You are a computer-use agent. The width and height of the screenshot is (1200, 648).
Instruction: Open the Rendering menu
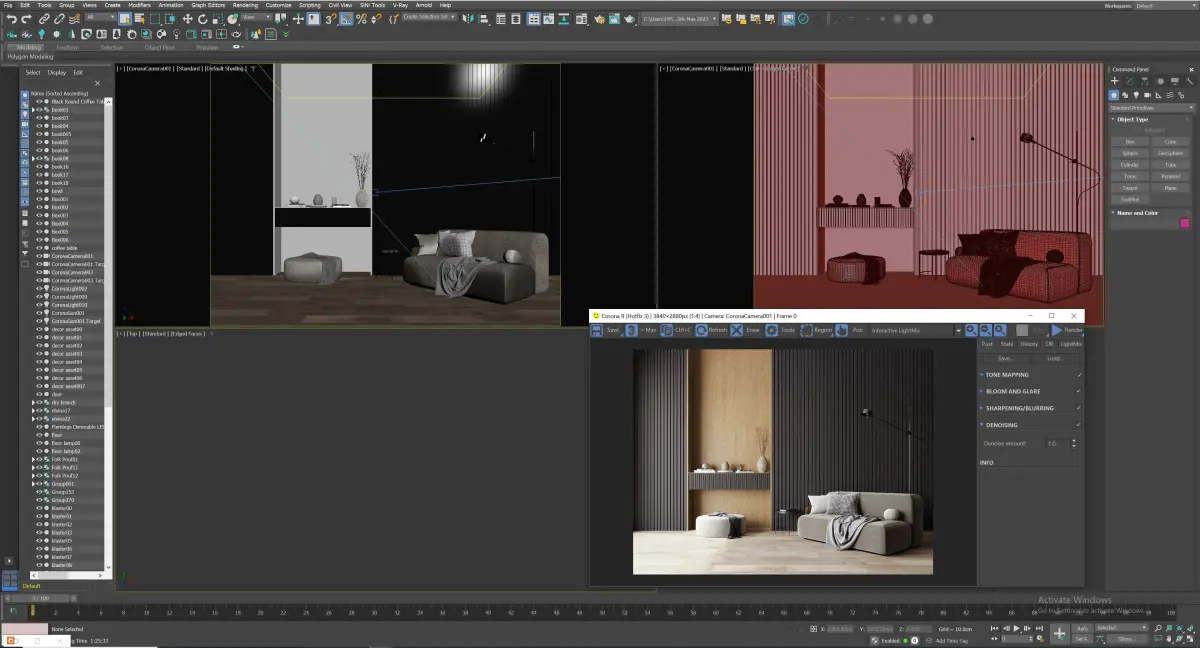[245, 5]
